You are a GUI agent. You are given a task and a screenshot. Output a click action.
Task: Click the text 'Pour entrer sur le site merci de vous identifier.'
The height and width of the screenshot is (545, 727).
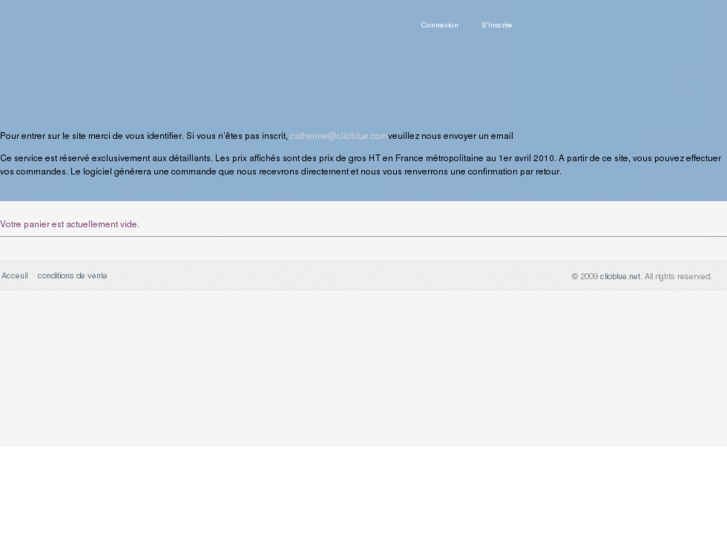pyautogui.click(x=92, y=136)
